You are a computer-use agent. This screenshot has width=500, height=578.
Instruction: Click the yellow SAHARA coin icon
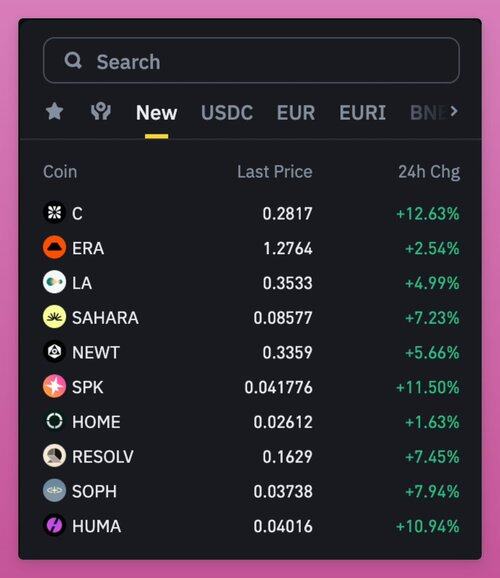(54, 317)
